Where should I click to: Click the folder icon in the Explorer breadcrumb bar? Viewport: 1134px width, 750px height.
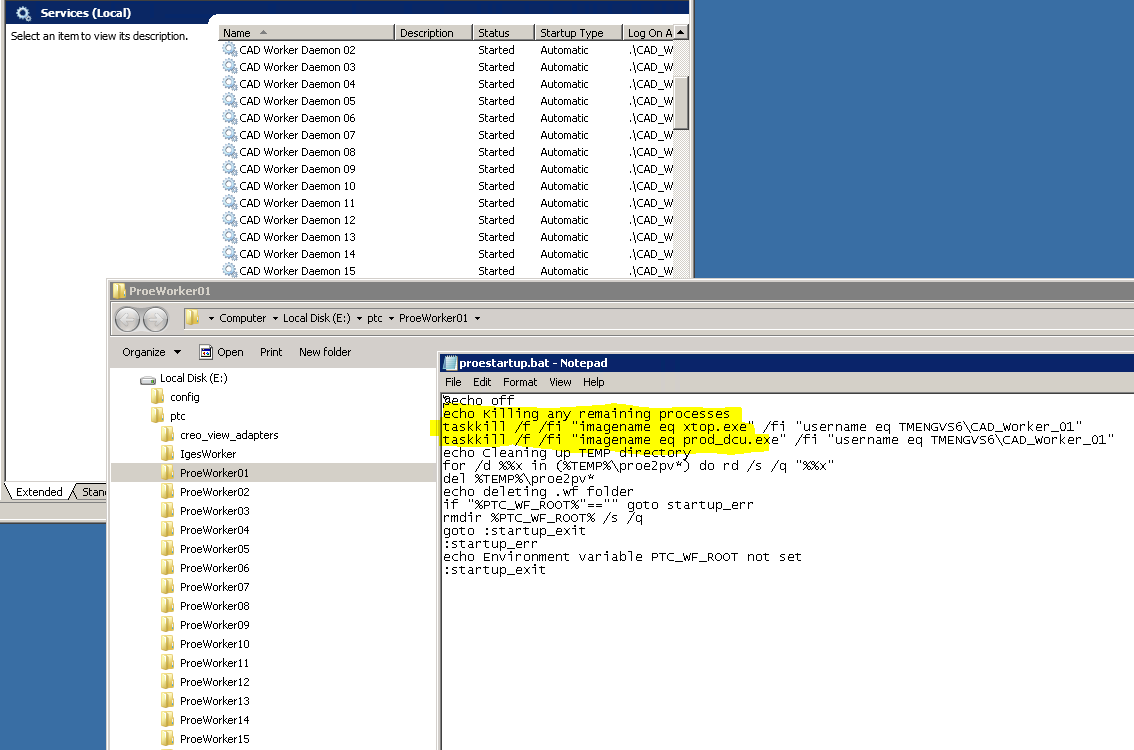[x=191, y=317]
